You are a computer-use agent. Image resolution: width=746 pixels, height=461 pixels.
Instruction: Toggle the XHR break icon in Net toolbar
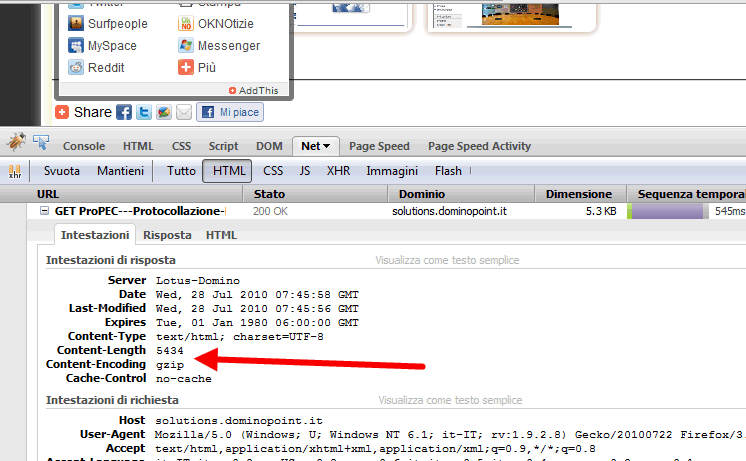[x=15, y=171]
